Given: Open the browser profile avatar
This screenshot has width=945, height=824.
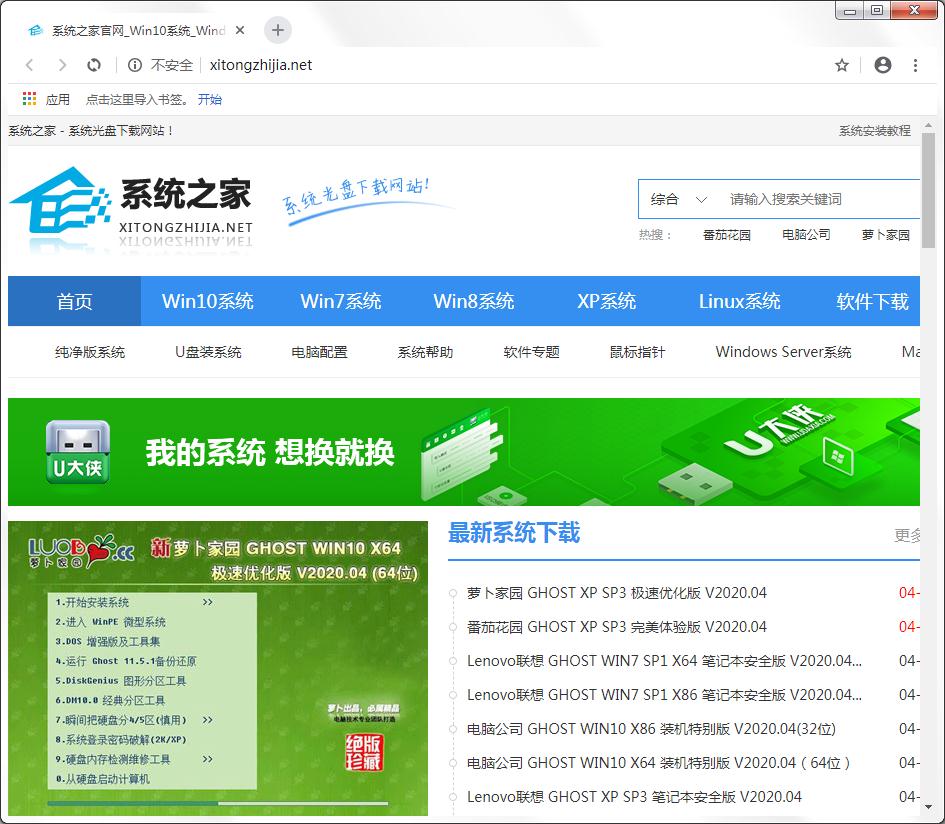Looking at the screenshot, I should pos(882,64).
